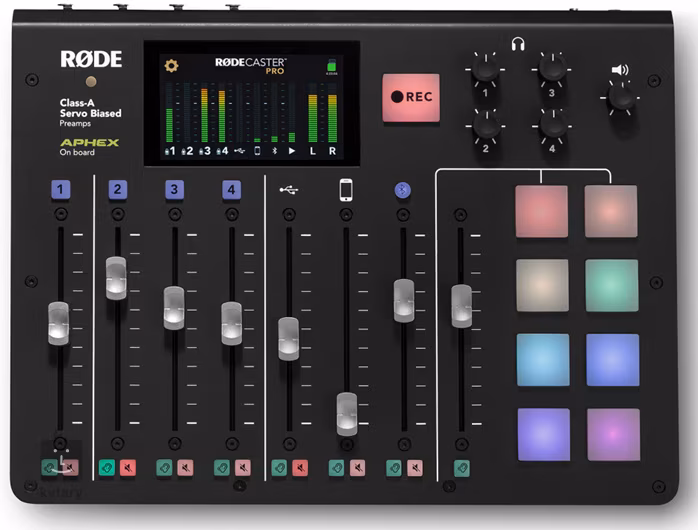Tap the mic 1 label on the touchscreen

[170, 151]
